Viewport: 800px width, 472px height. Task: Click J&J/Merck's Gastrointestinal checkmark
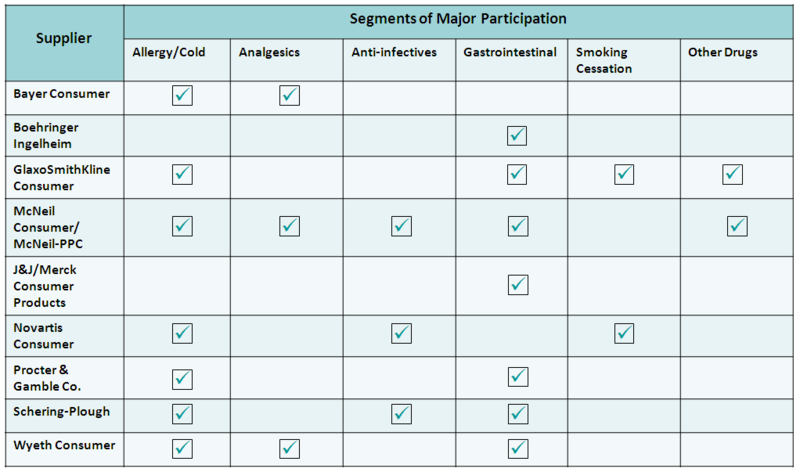(517, 285)
